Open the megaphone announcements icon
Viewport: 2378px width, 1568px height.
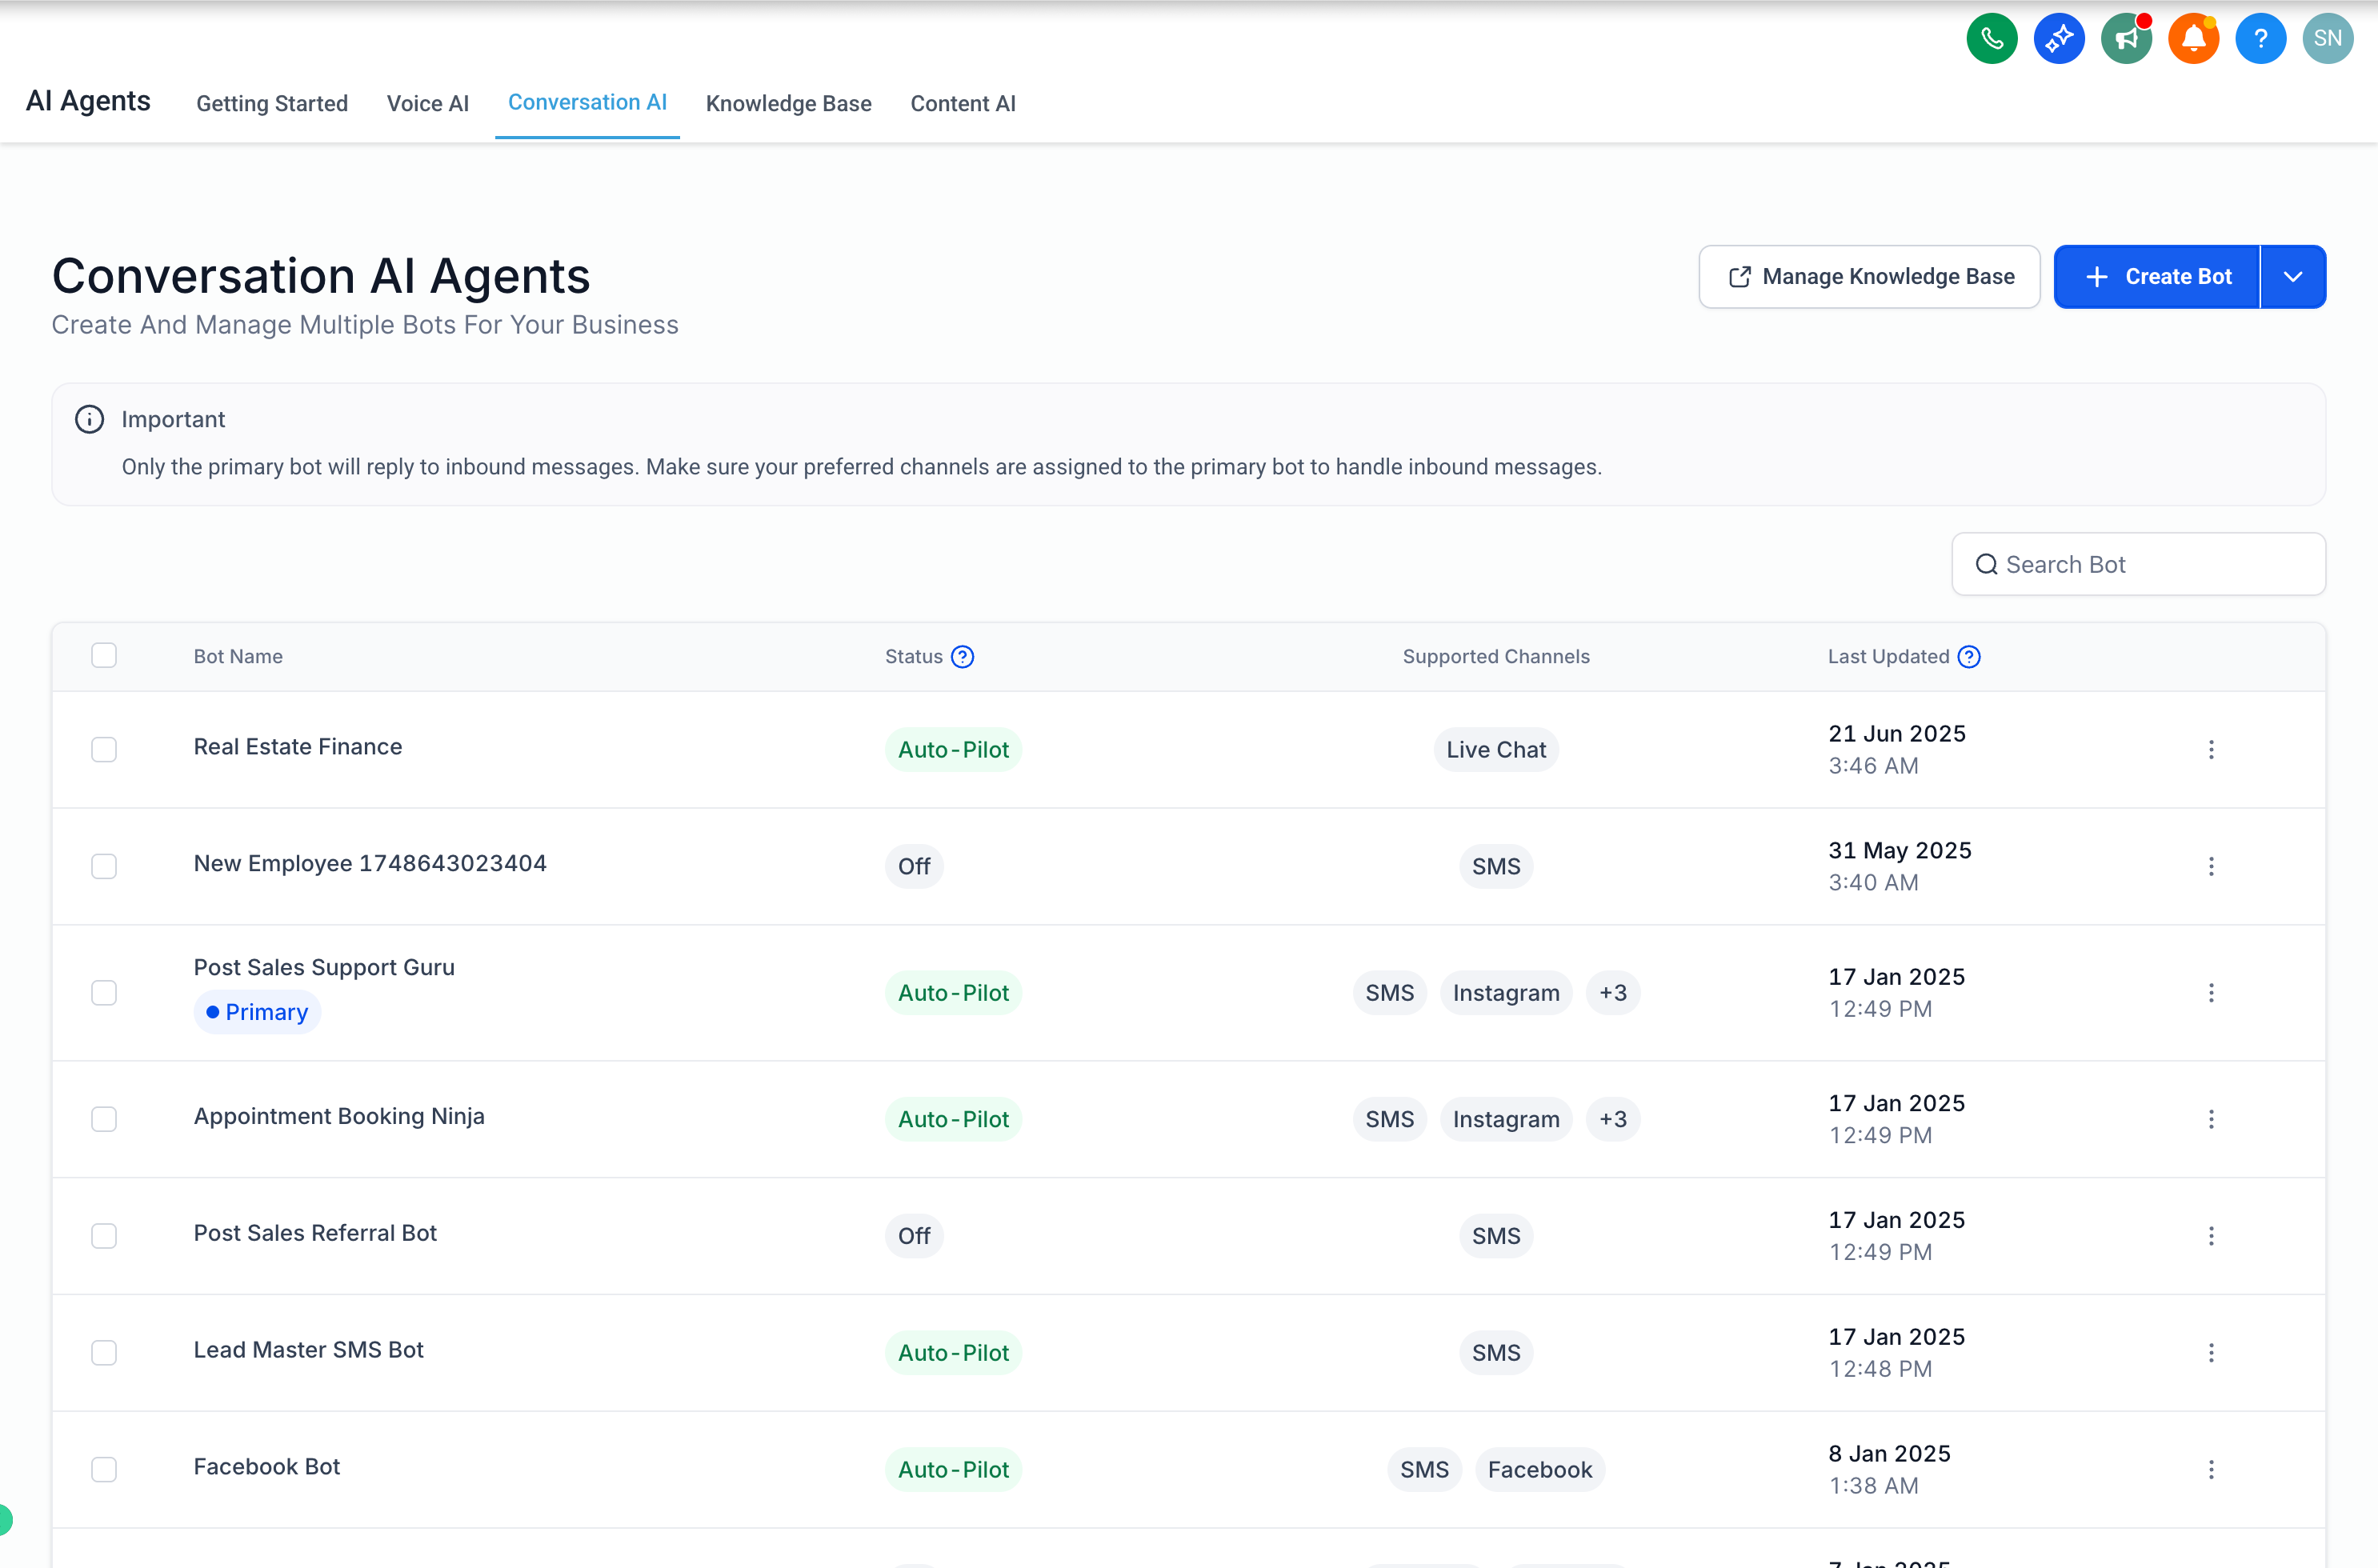pos(2126,39)
